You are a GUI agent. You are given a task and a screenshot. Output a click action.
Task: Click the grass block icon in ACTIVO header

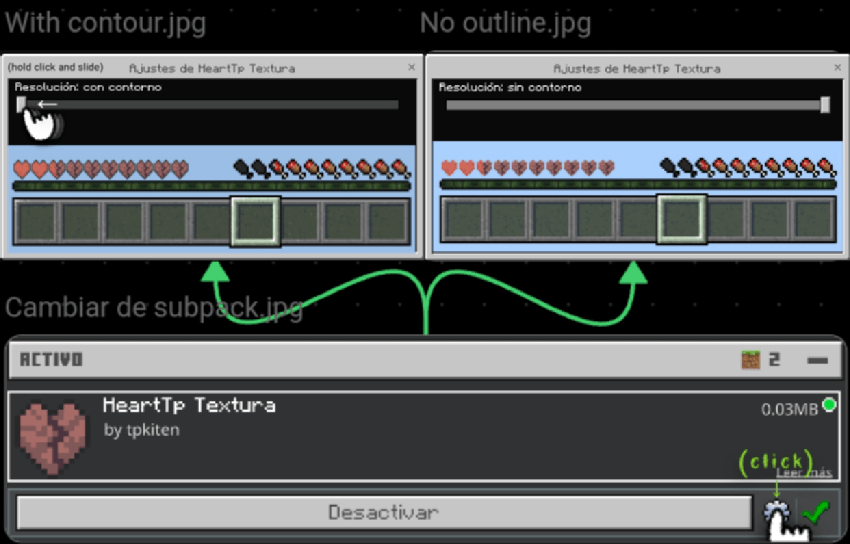tap(750, 360)
